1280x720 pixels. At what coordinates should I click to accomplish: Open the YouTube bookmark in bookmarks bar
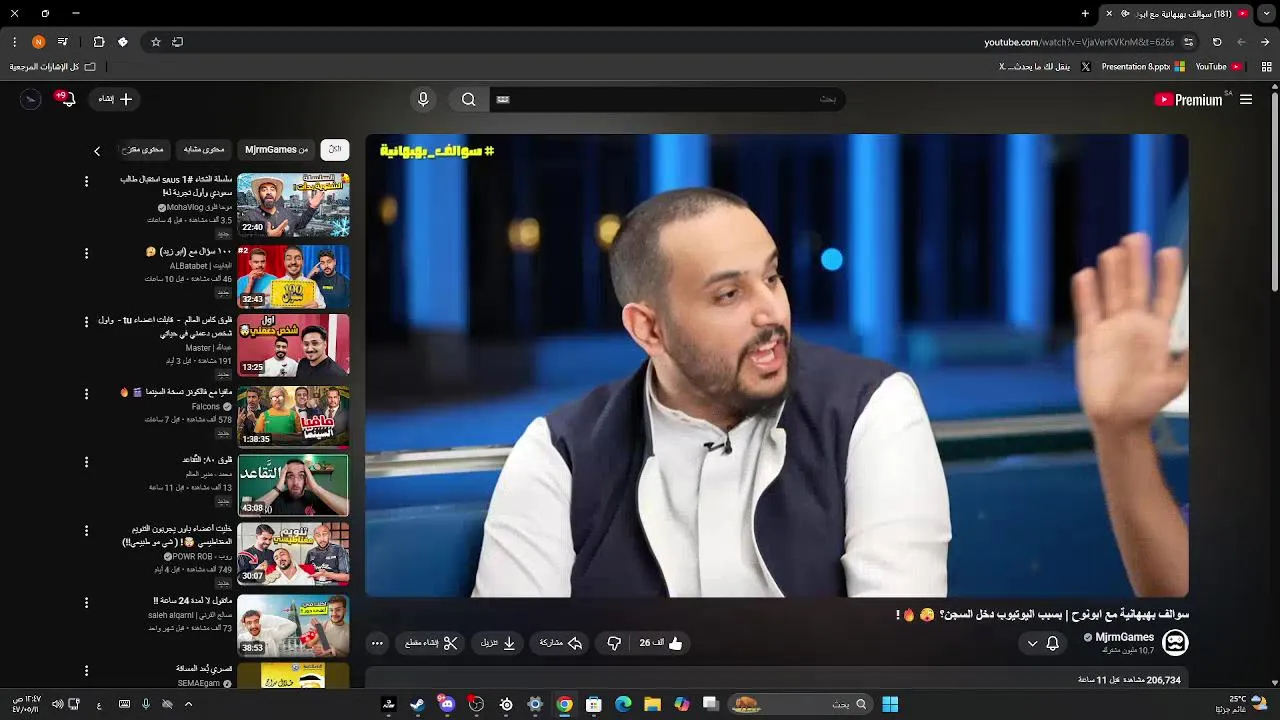[x=1218, y=67]
